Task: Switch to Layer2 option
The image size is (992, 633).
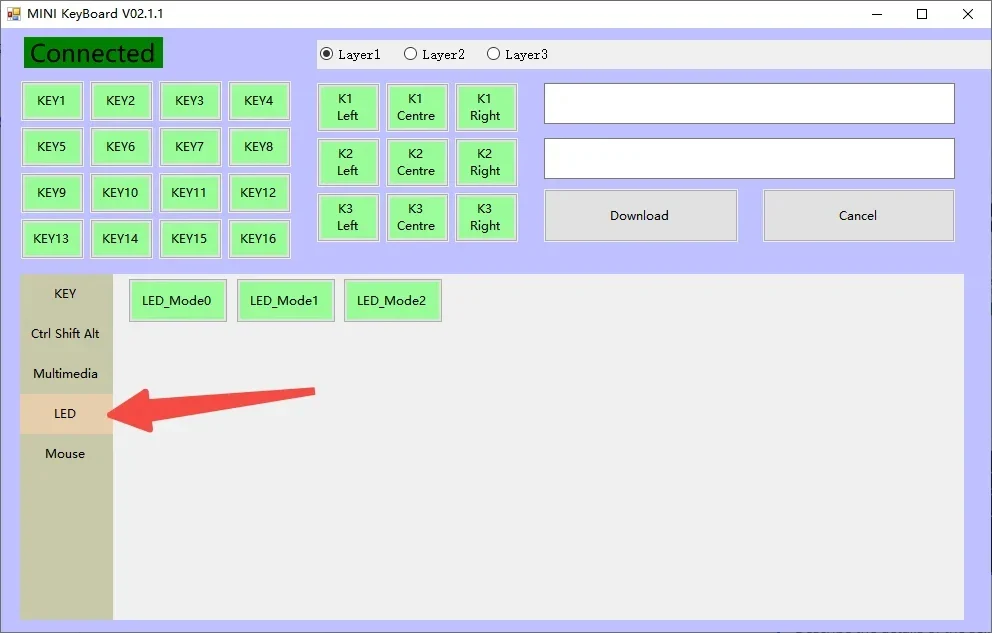Action: [x=434, y=54]
